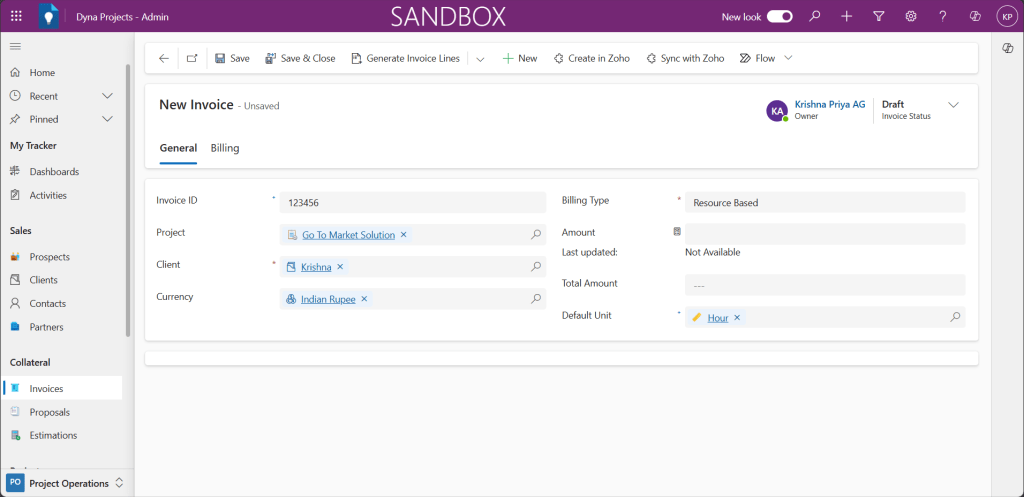Open Estimations in the sidebar
The height and width of the screenshot is (497, 1024).
pos(53,435)
